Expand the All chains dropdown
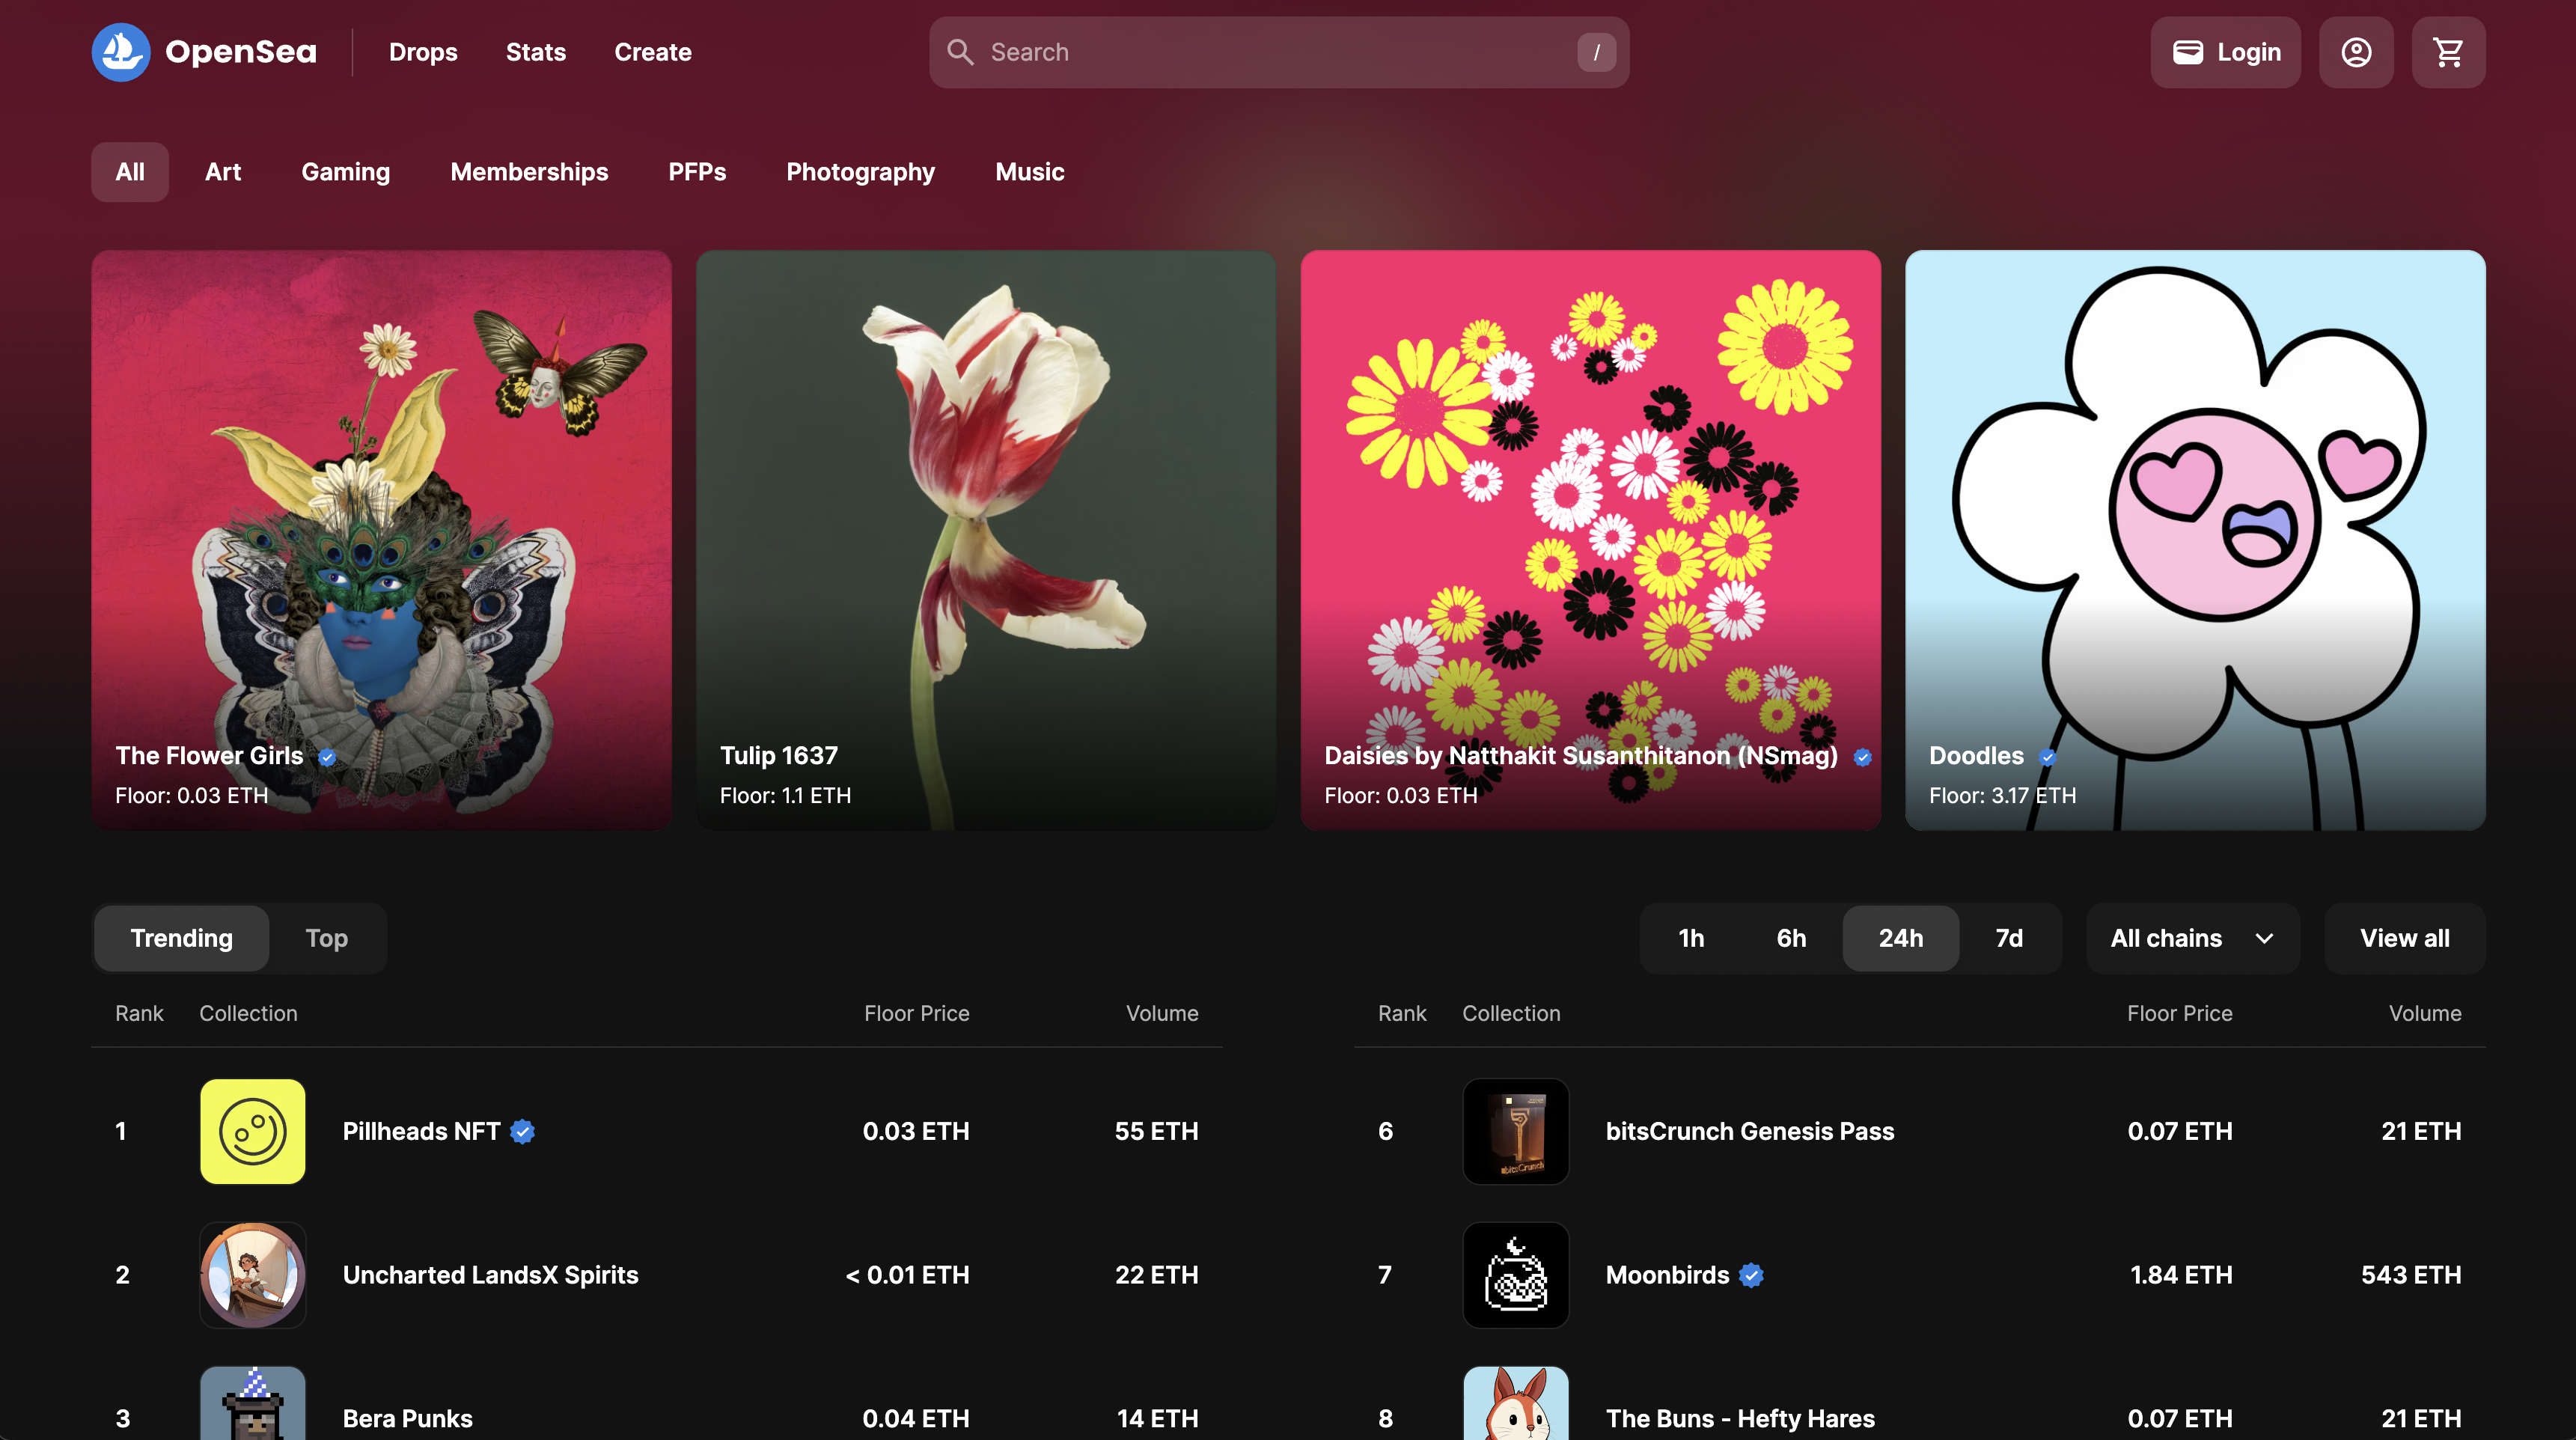 click(x=2192, y=938)
